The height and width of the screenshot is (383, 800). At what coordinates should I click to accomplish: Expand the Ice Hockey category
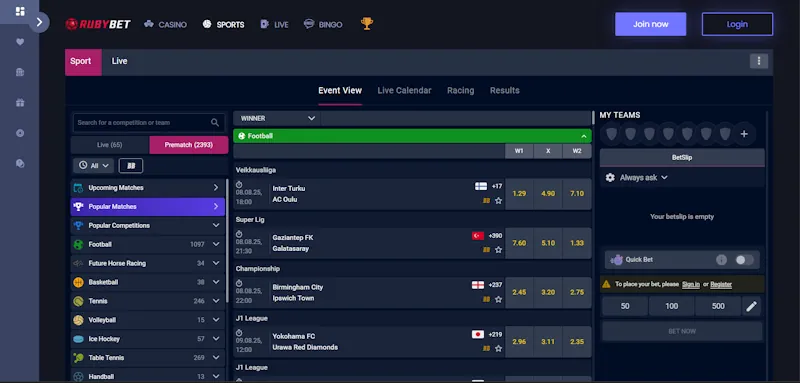coord(147,339)
